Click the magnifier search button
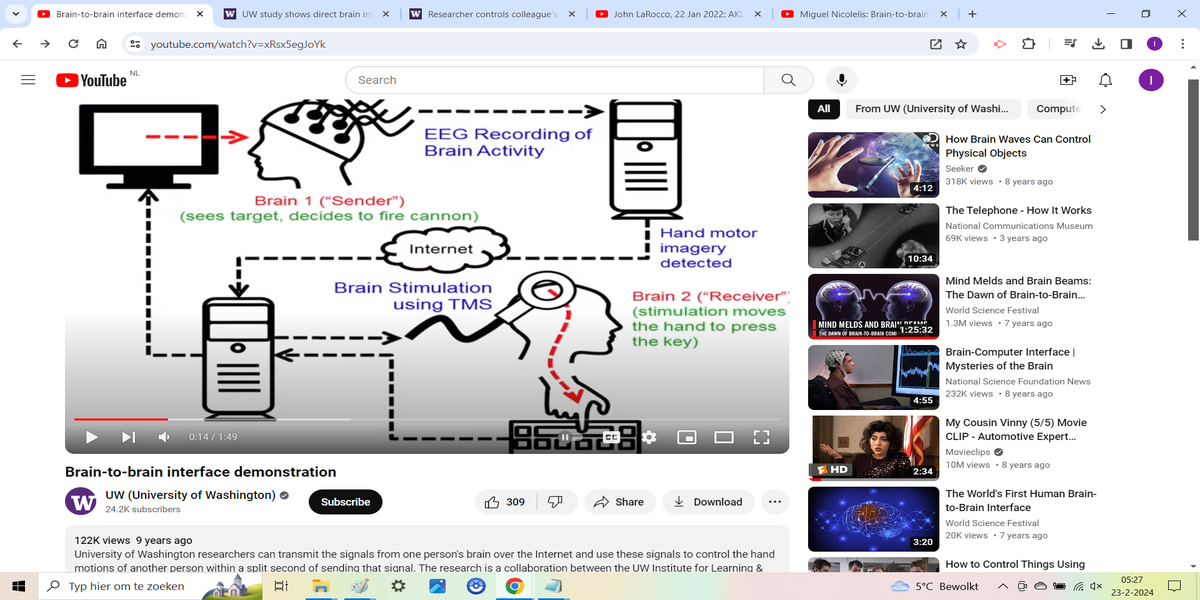This screenshot has height=600, width=1200. [x=788, y=80]
